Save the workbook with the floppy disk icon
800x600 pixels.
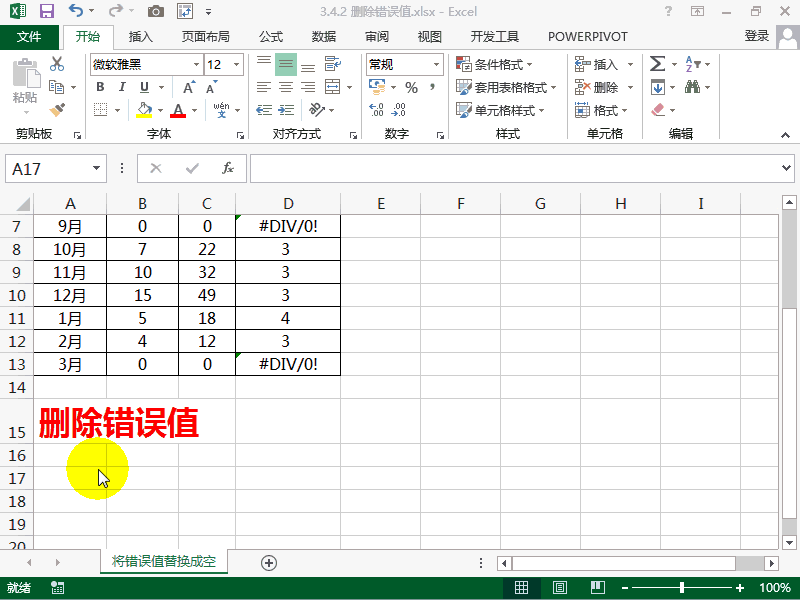[46, 11]
